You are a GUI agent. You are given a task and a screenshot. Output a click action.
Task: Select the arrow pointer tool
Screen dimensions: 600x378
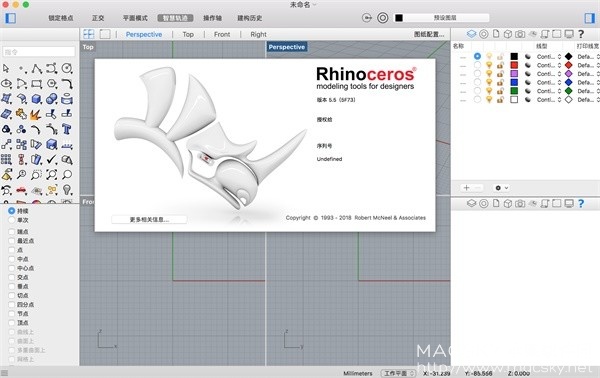[x=6, y=68]
